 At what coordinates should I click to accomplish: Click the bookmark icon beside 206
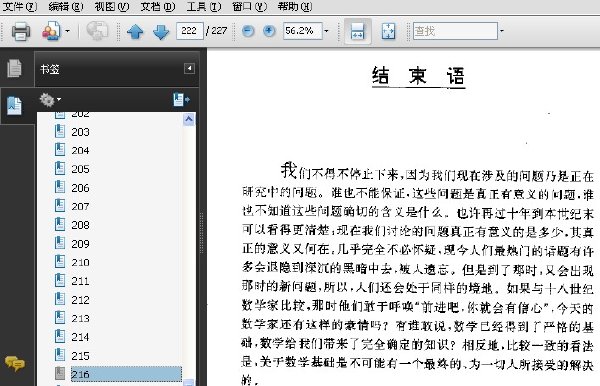click(60, 187)
